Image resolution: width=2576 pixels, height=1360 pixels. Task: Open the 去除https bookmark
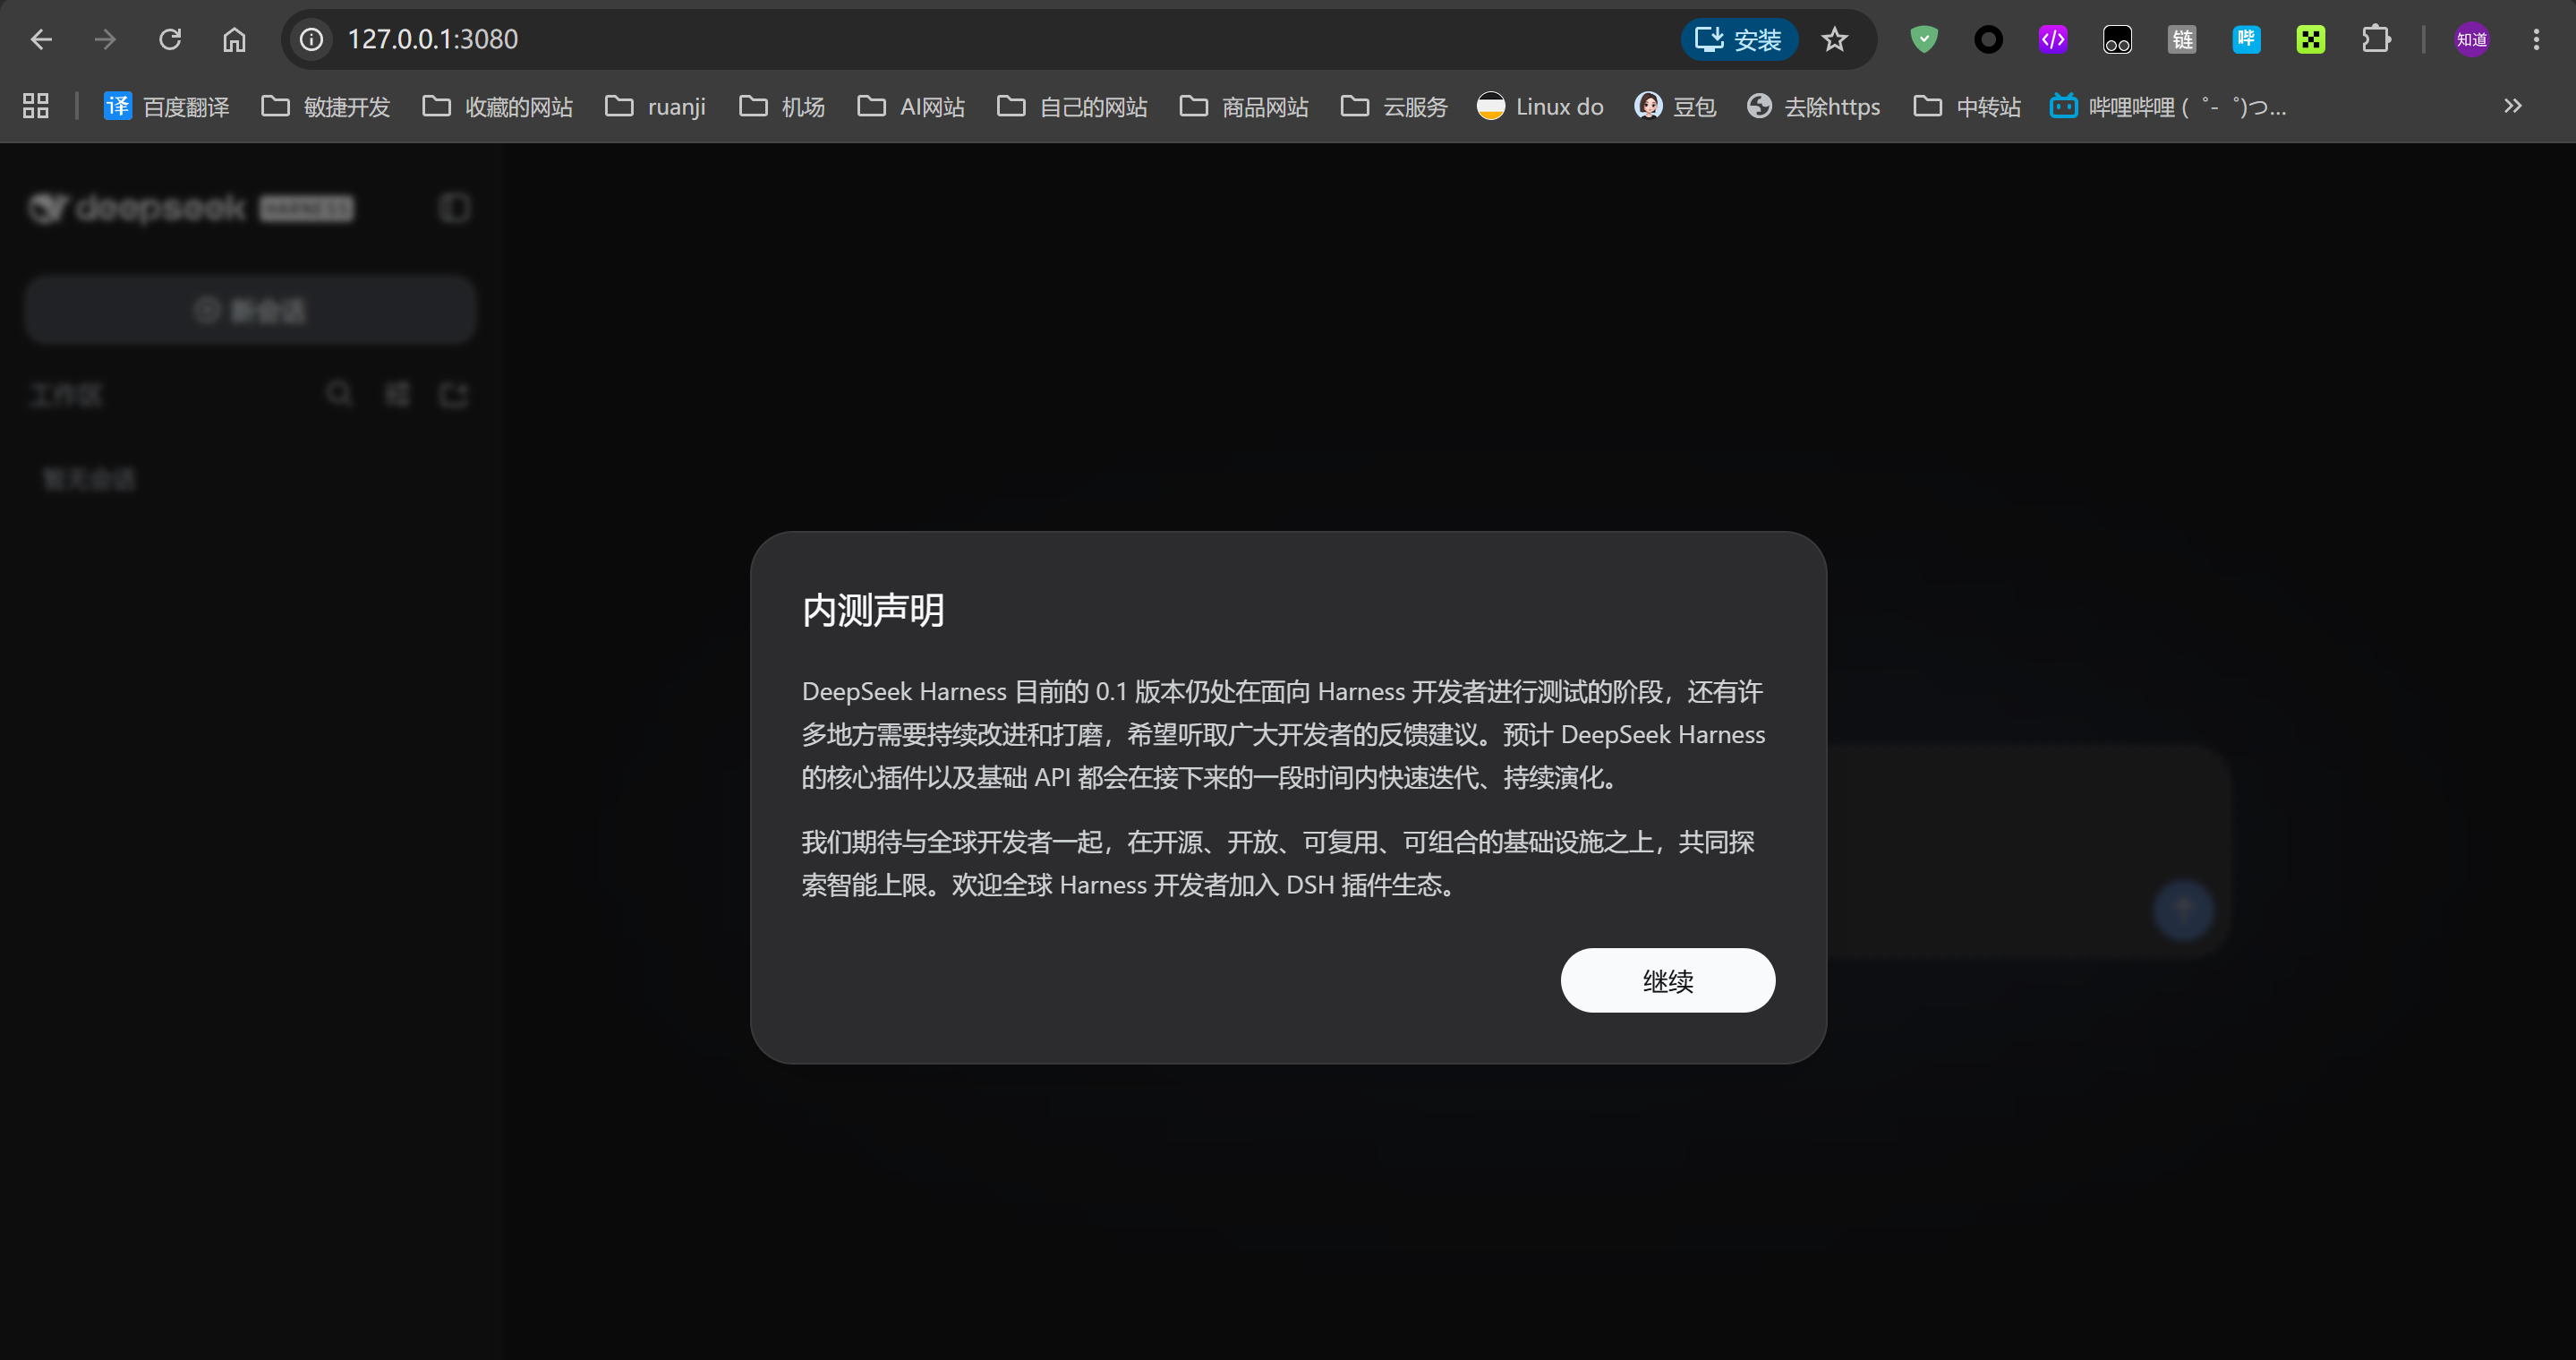pyautogui.click(x=1813, y=106)
